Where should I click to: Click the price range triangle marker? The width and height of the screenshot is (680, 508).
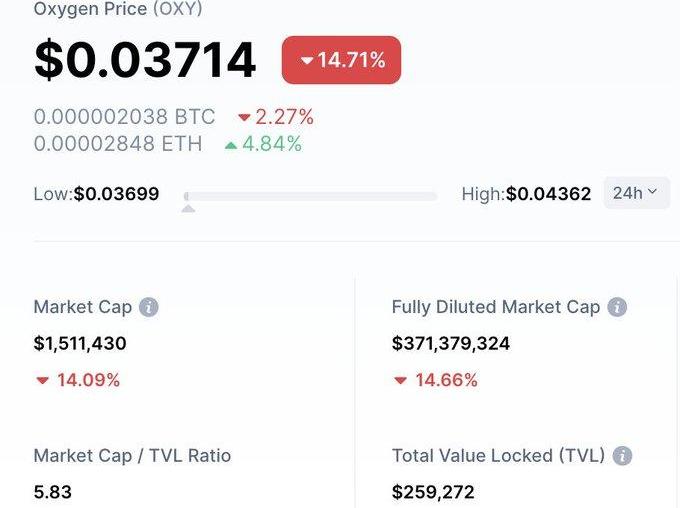click(x=188, y=208)
